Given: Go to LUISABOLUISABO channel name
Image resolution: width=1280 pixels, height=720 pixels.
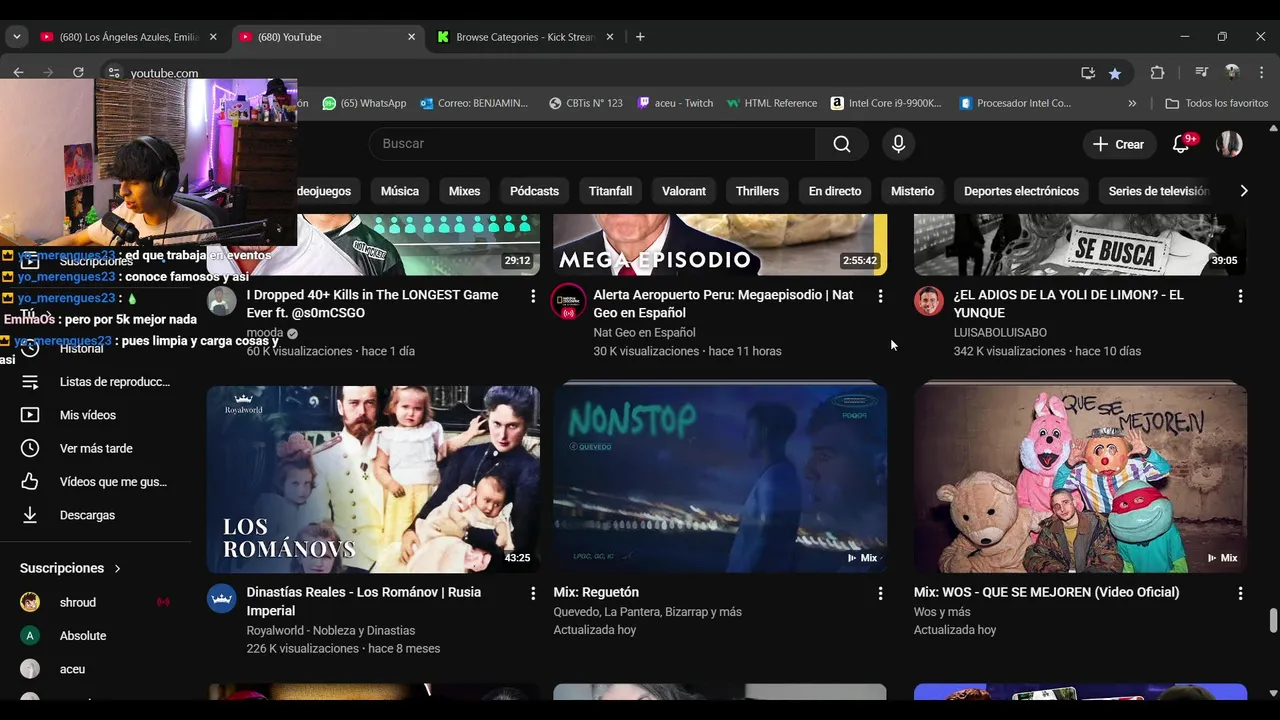Looking at the screenshot, I should (1000, 333).
